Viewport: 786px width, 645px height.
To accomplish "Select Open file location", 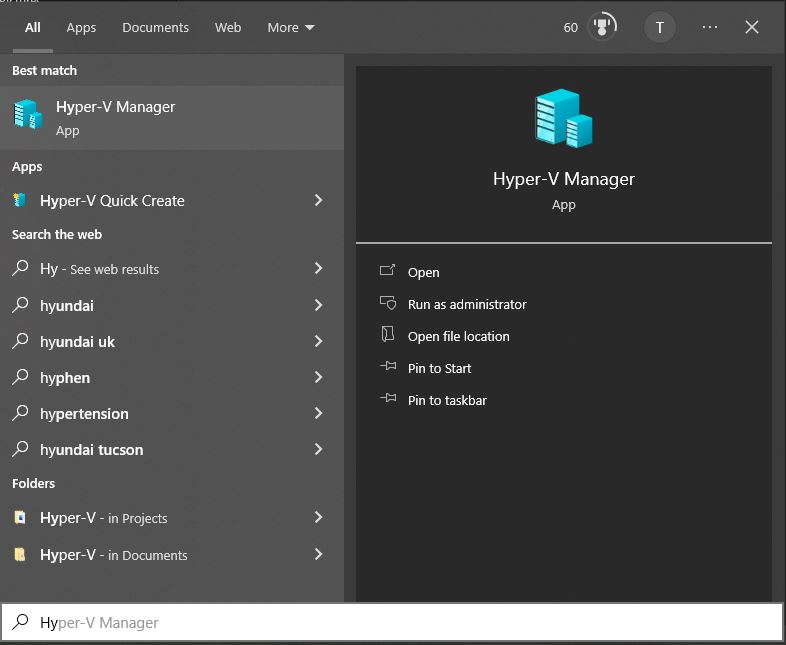I will click(458, 336).
